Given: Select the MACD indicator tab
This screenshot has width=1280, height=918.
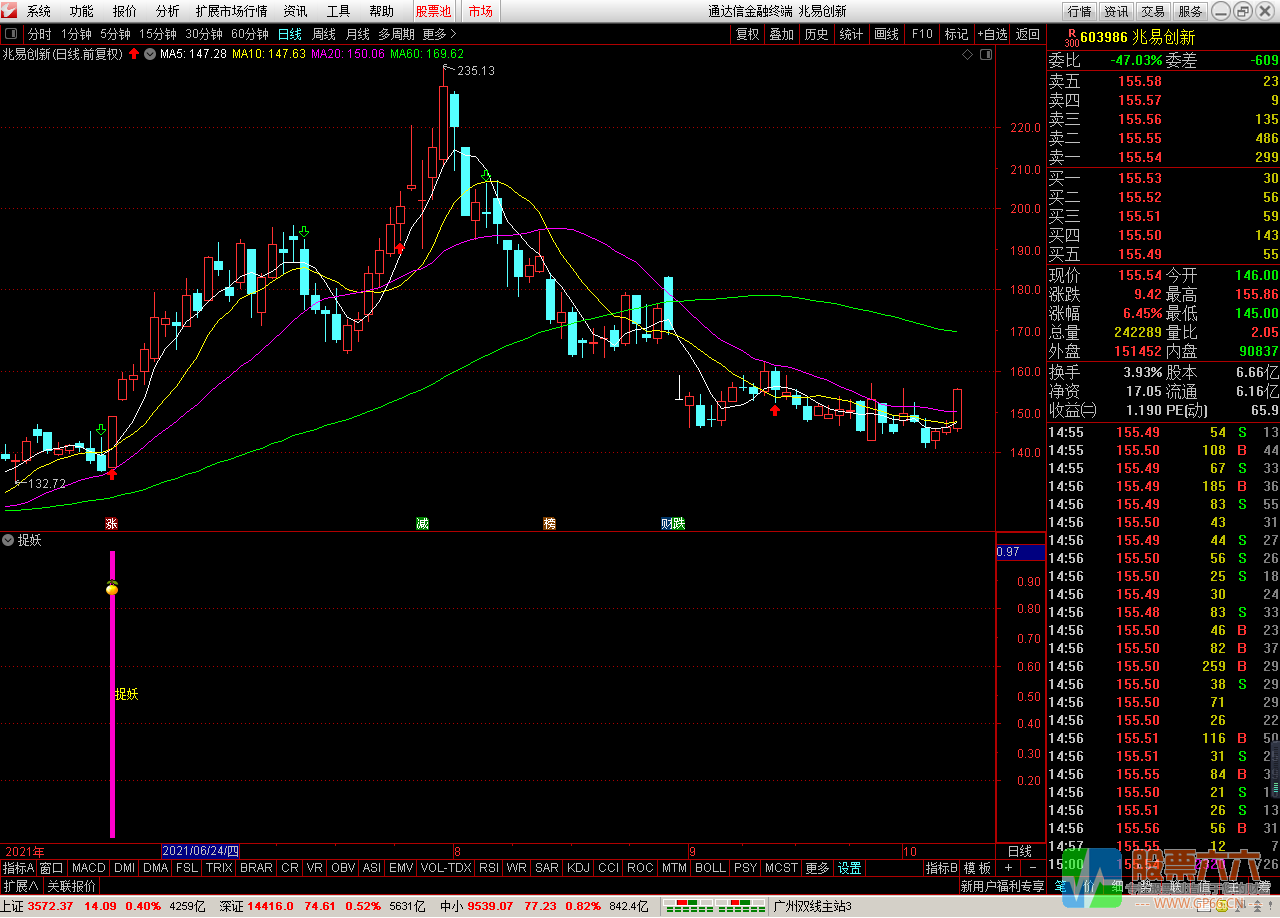Looking at the screenshot, I should point(89,868).
